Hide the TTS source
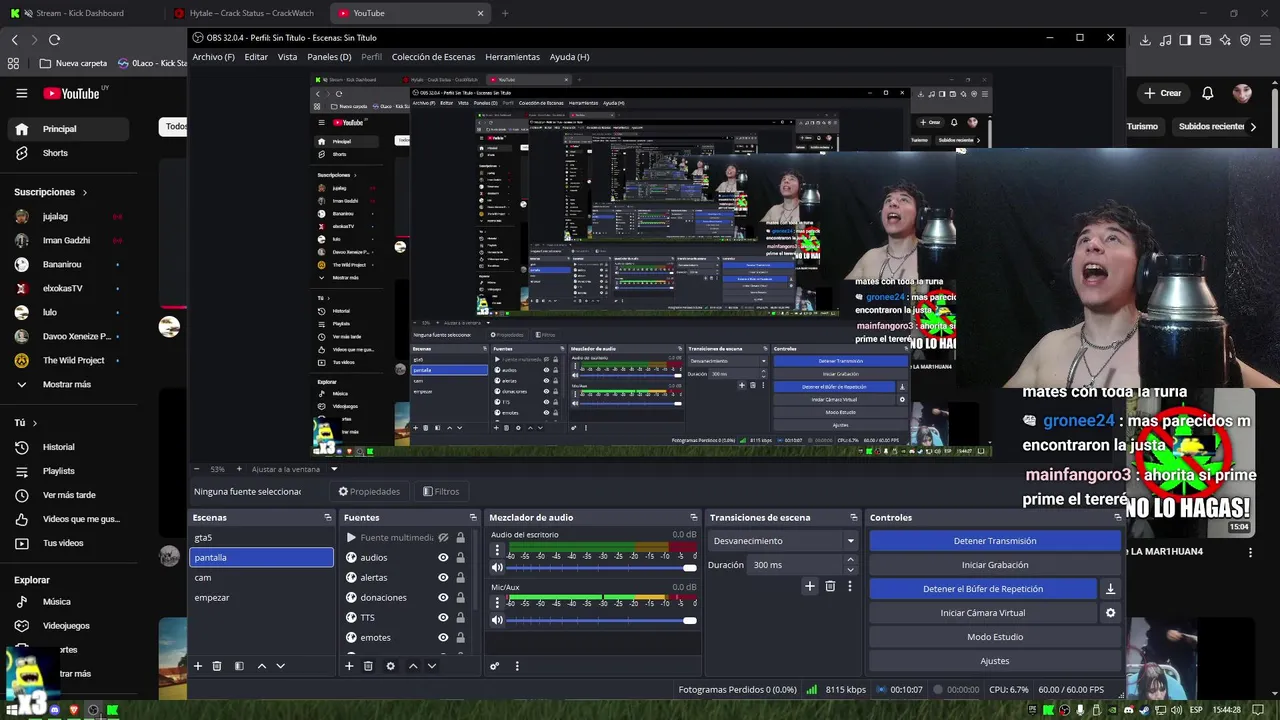1280x720 pixels. pos(443,617)
